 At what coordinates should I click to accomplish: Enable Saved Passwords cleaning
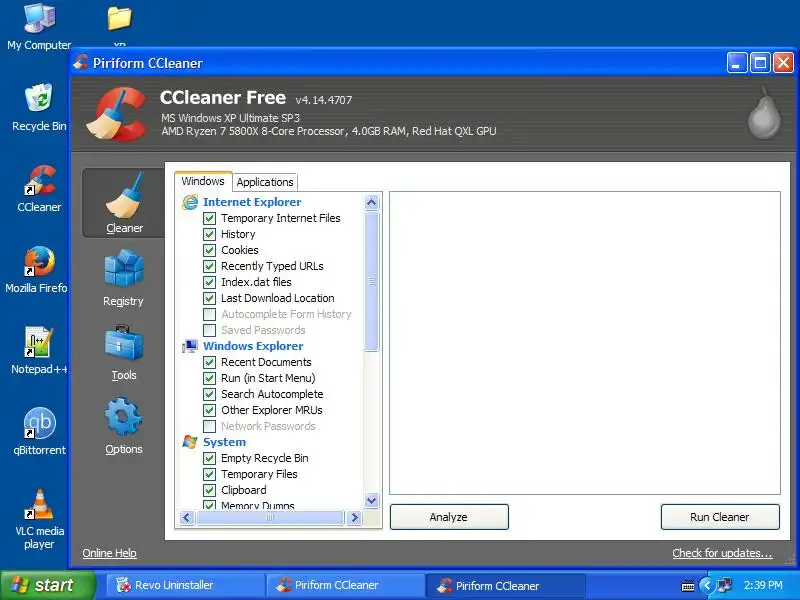[209, 330]
